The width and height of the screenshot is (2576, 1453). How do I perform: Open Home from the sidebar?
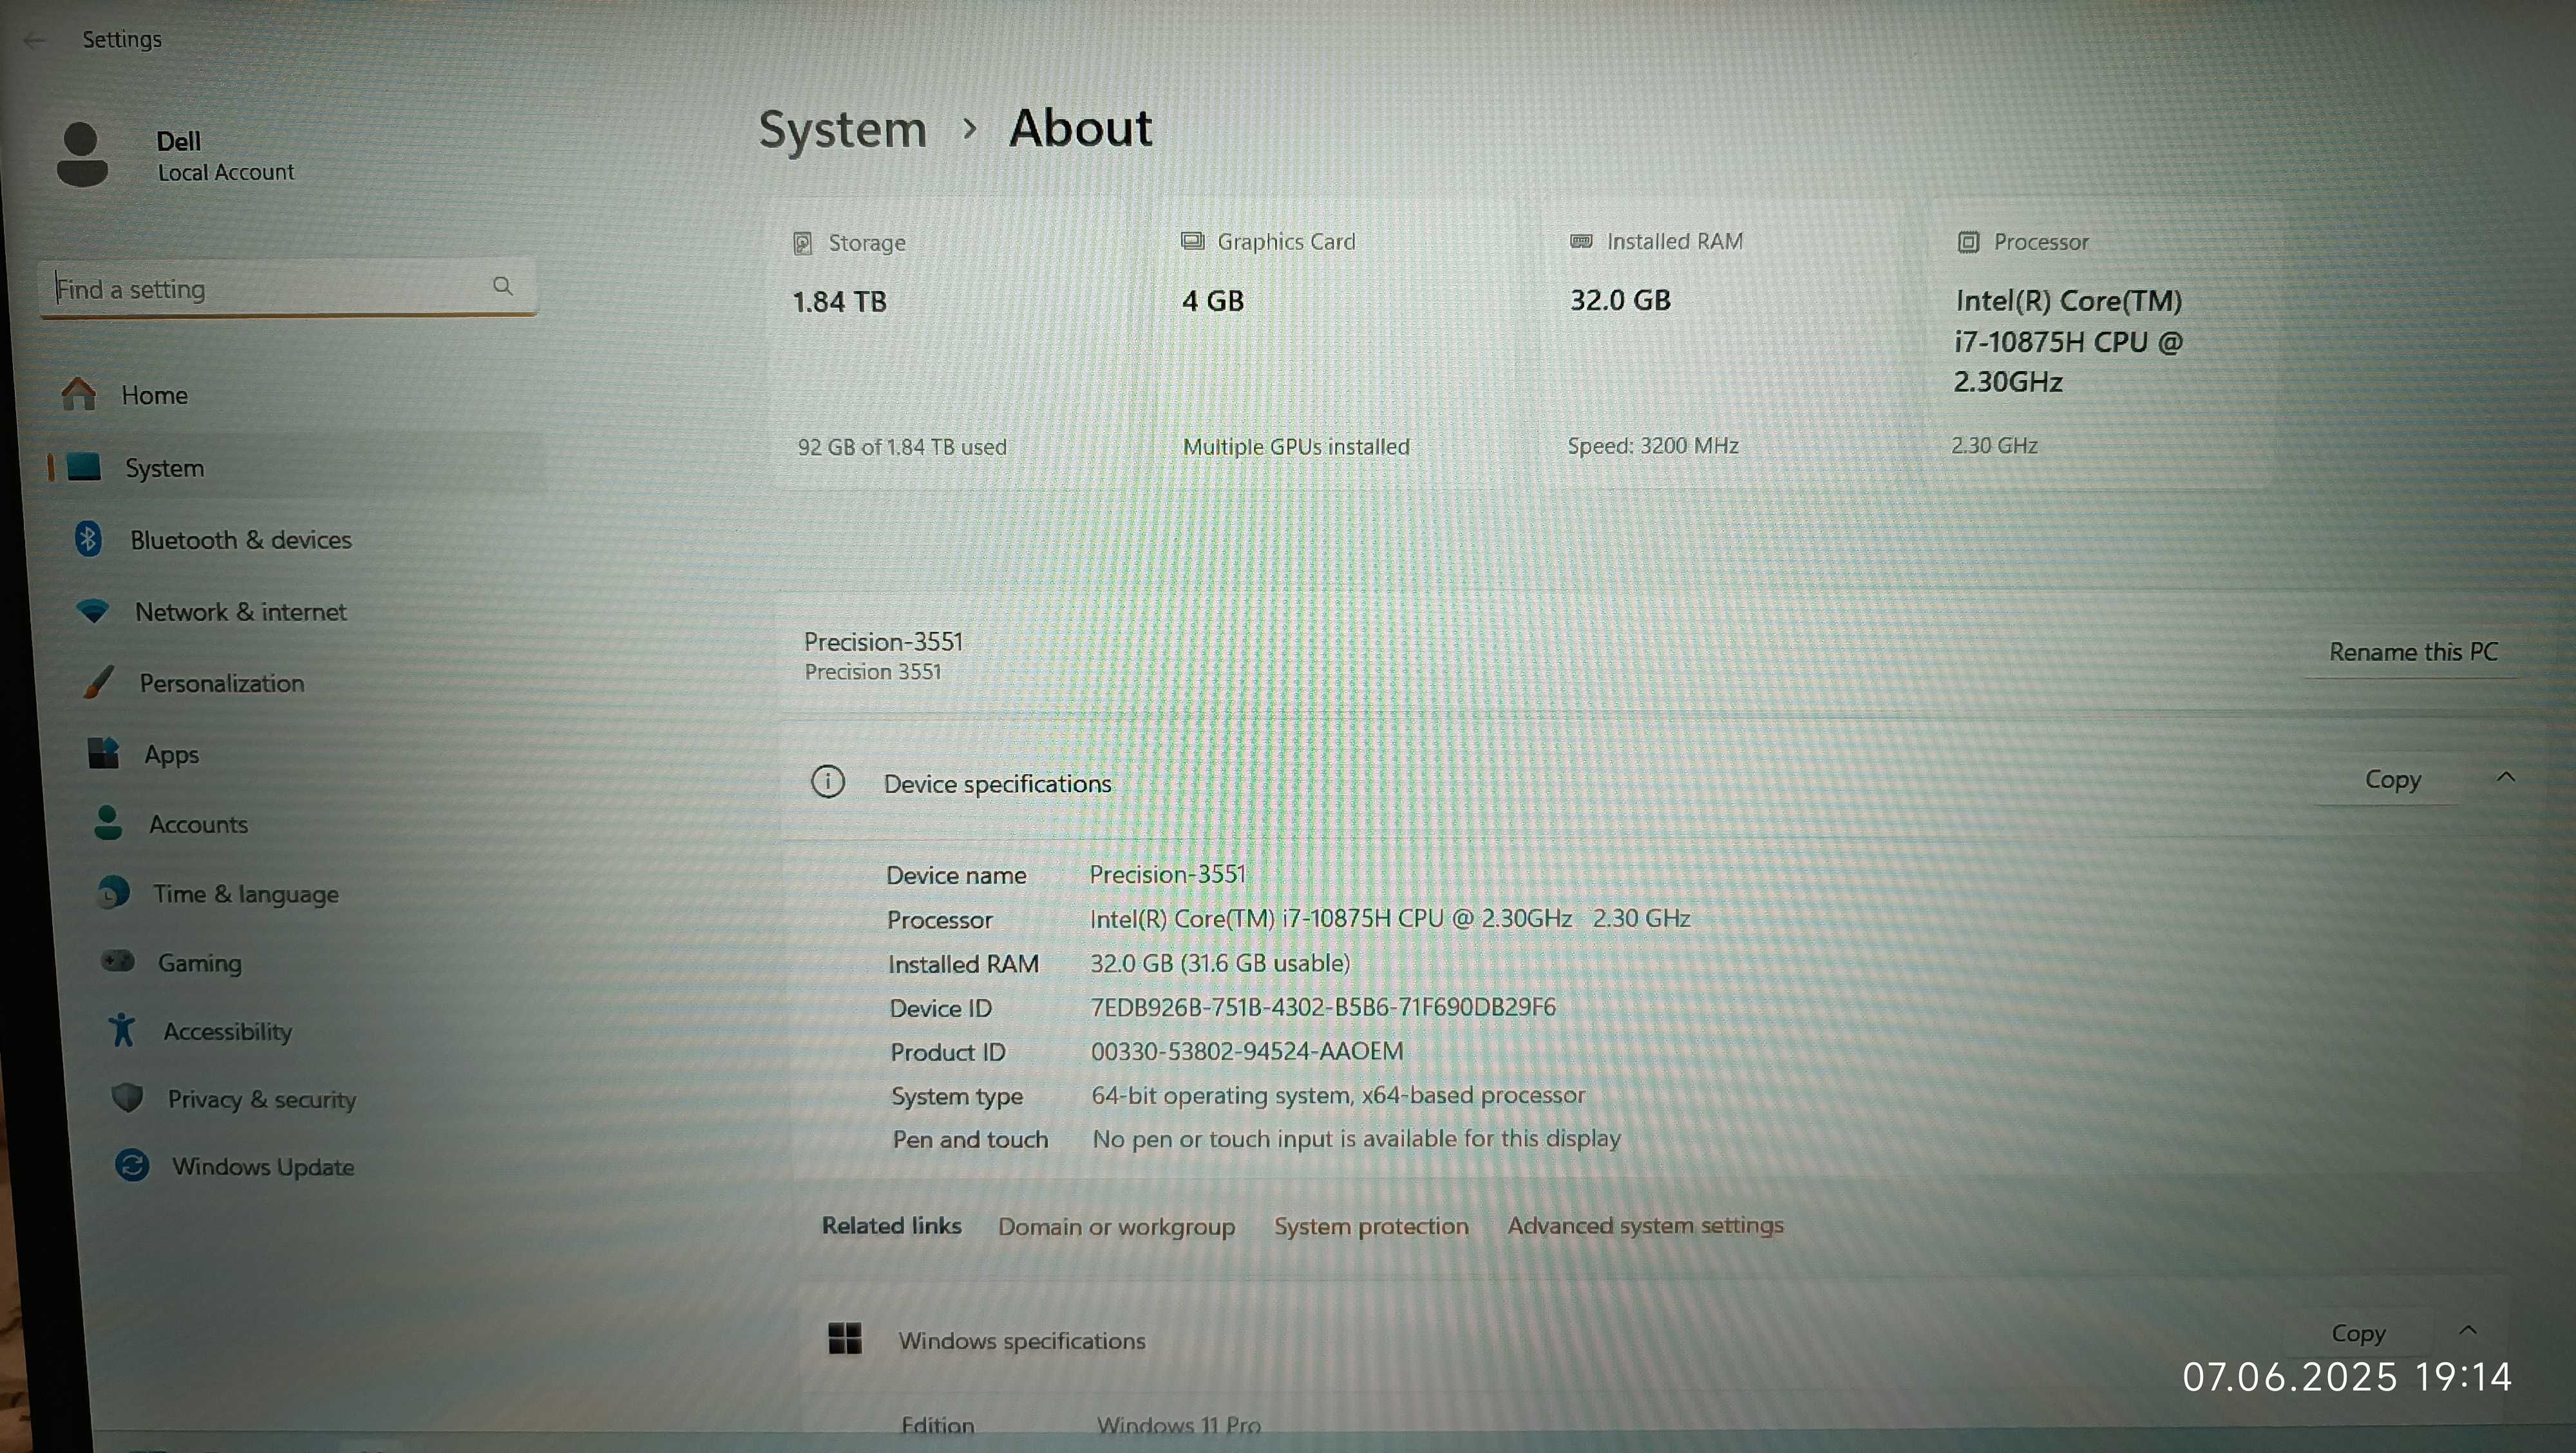(155, 395)
